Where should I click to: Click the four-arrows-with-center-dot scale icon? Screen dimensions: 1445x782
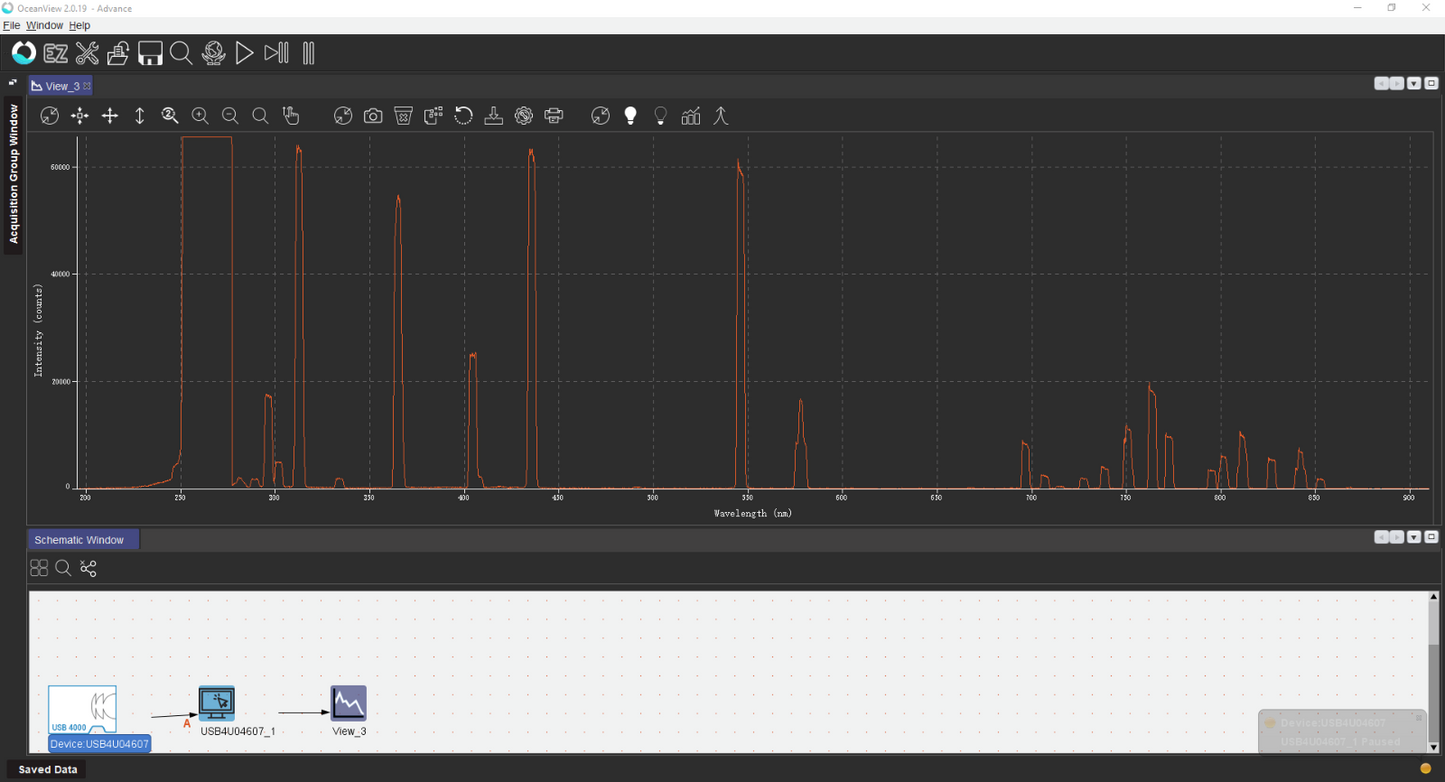point(79,116)
